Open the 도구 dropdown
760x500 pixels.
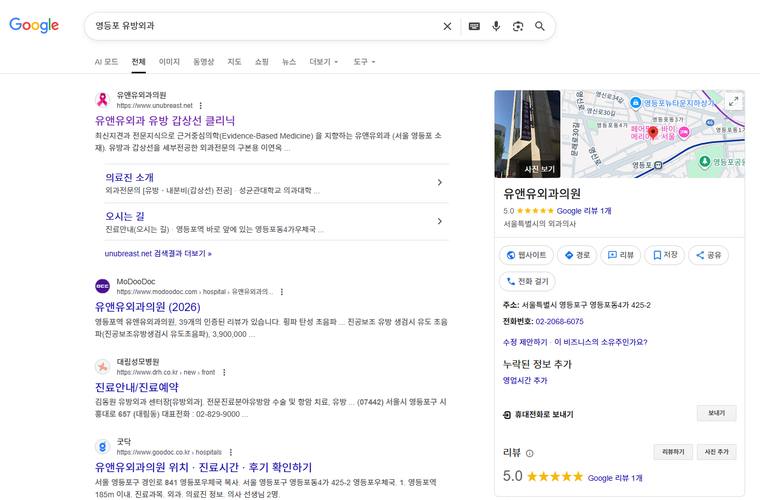[x=364, y=62]
